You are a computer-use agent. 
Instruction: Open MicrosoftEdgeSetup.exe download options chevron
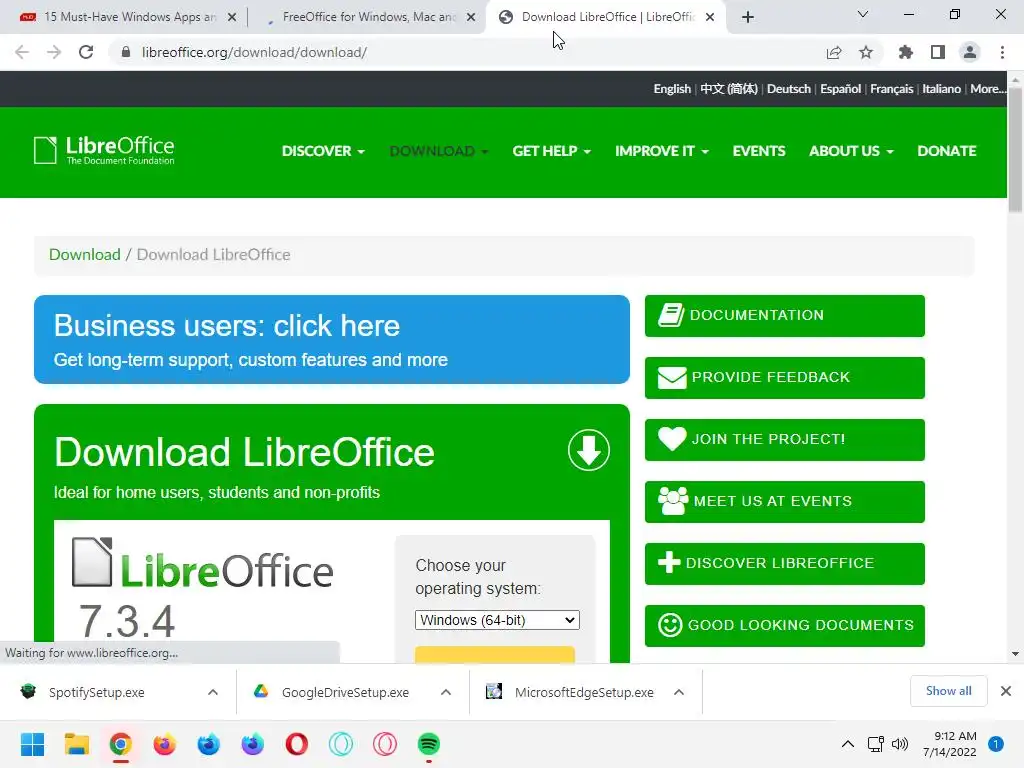[679, 692]
